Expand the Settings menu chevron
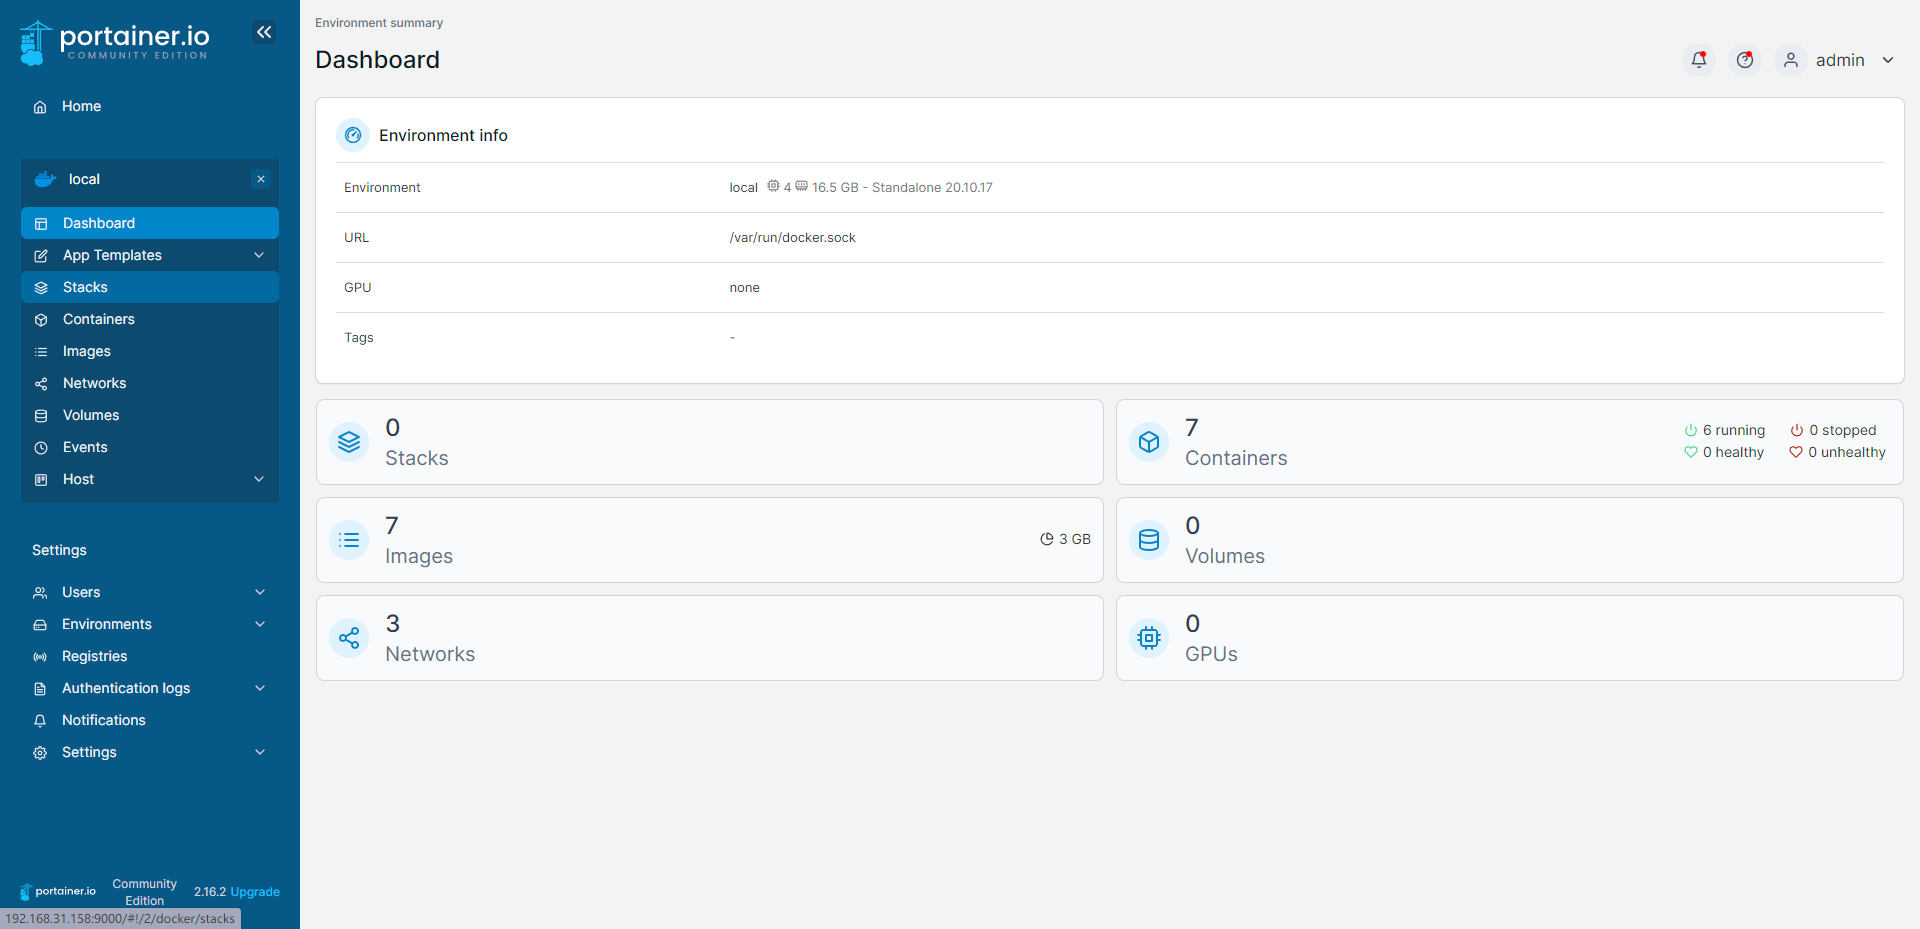This screenshot has height=929, width=1920. pos(260,752)
